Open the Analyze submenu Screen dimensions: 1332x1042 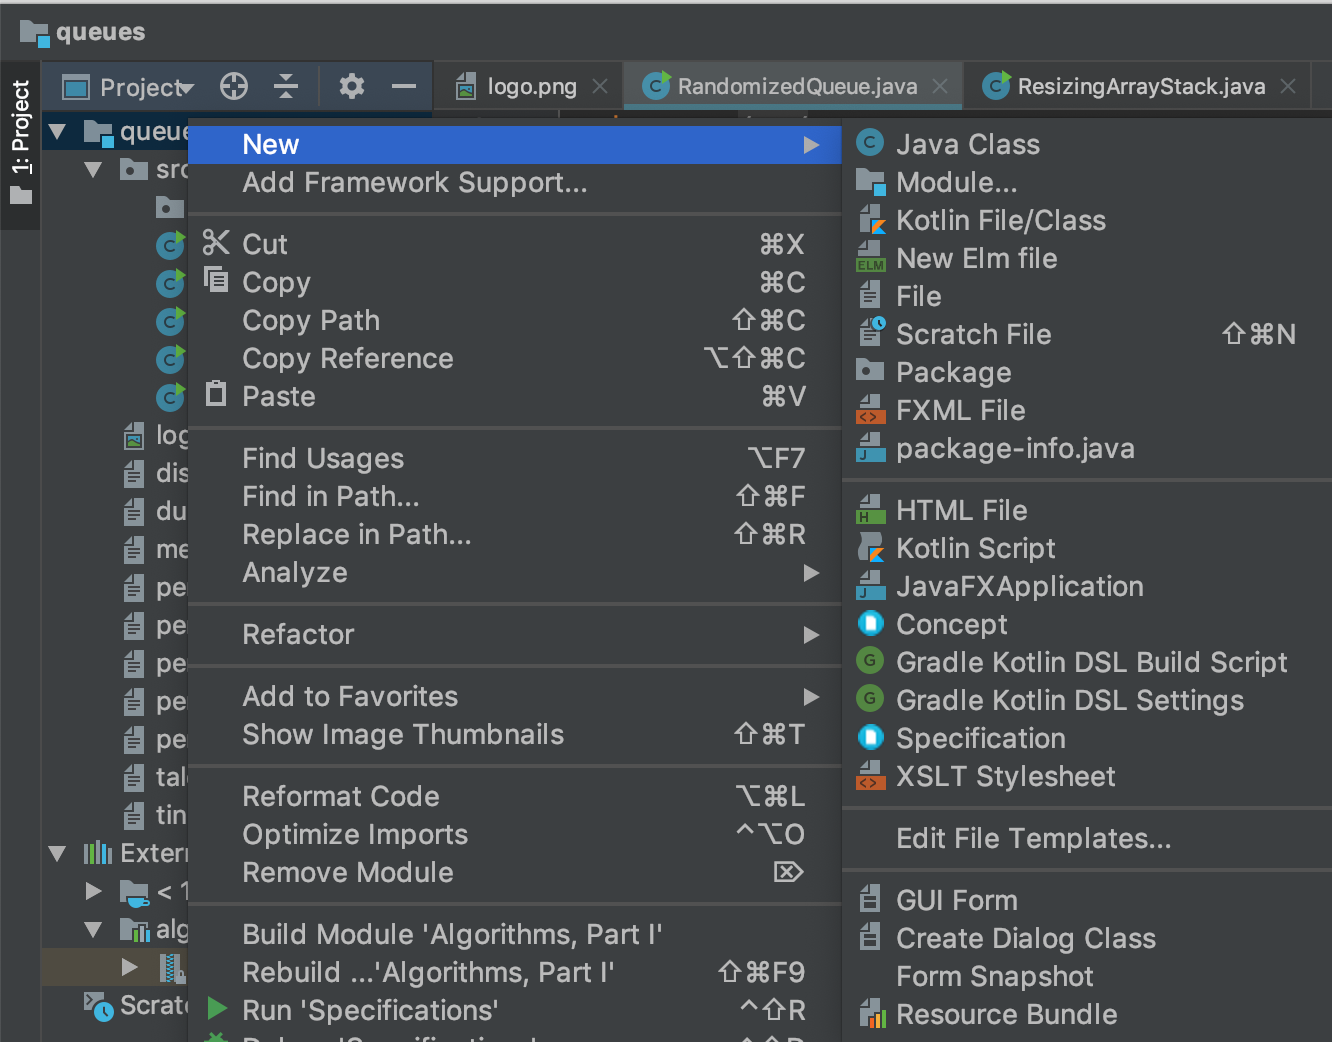coord(515,573)
